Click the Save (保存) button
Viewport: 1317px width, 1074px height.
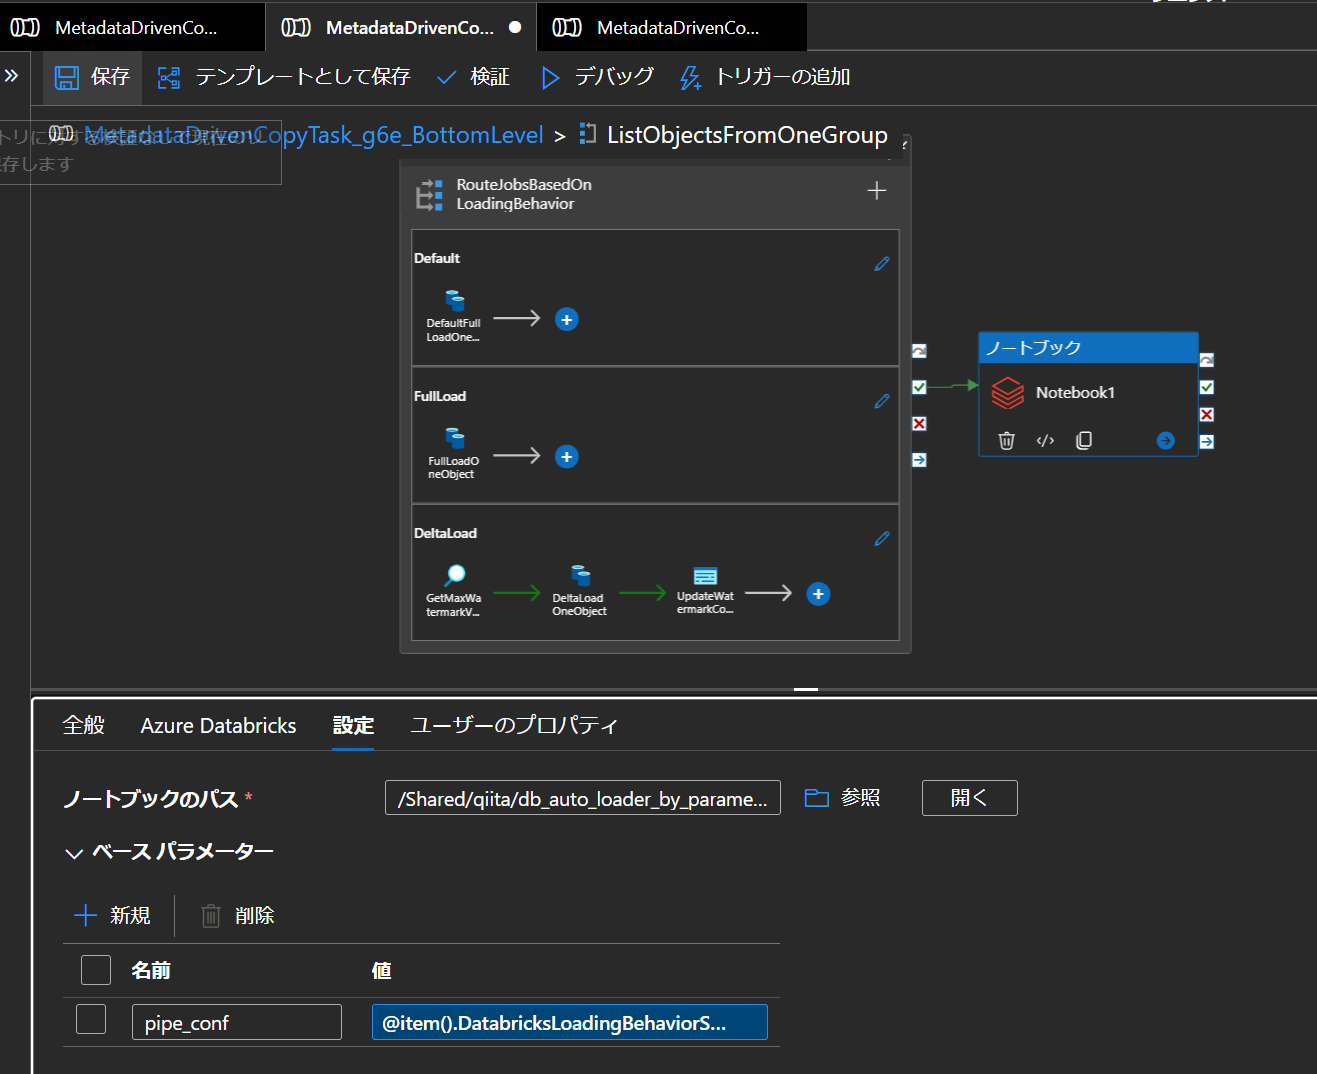coord(92,77)
